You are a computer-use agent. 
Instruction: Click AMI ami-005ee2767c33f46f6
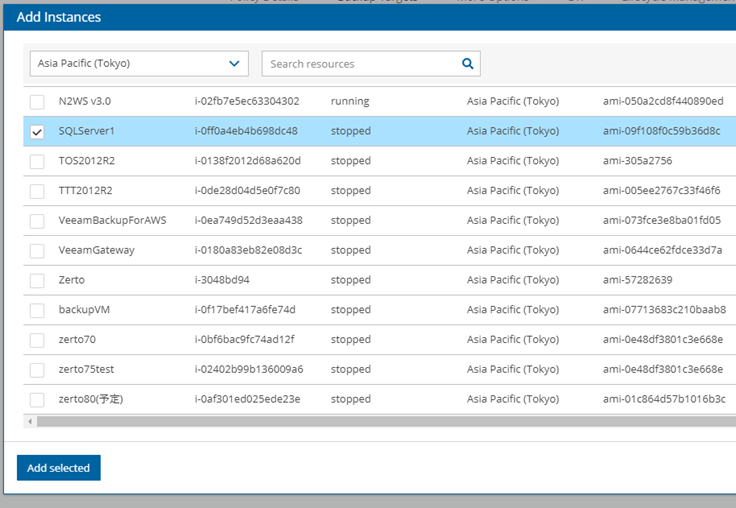click(661, 190)
